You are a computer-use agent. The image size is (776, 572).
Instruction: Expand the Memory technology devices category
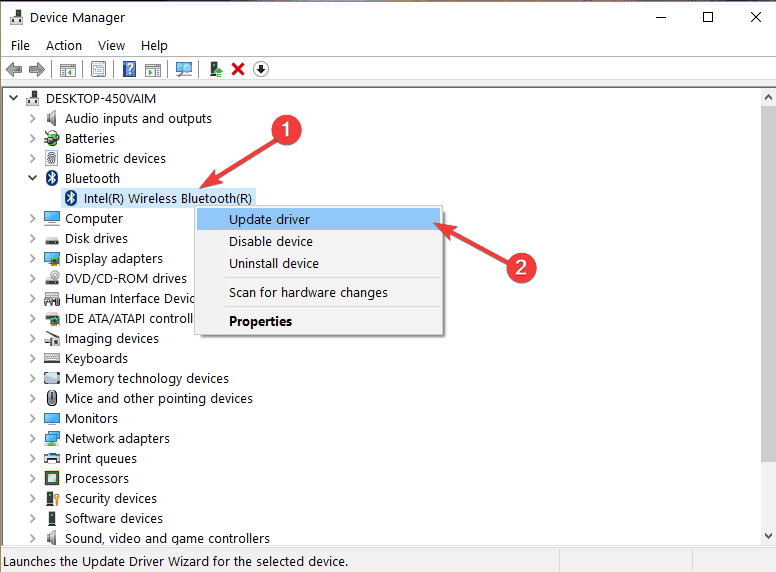point(32,379)
